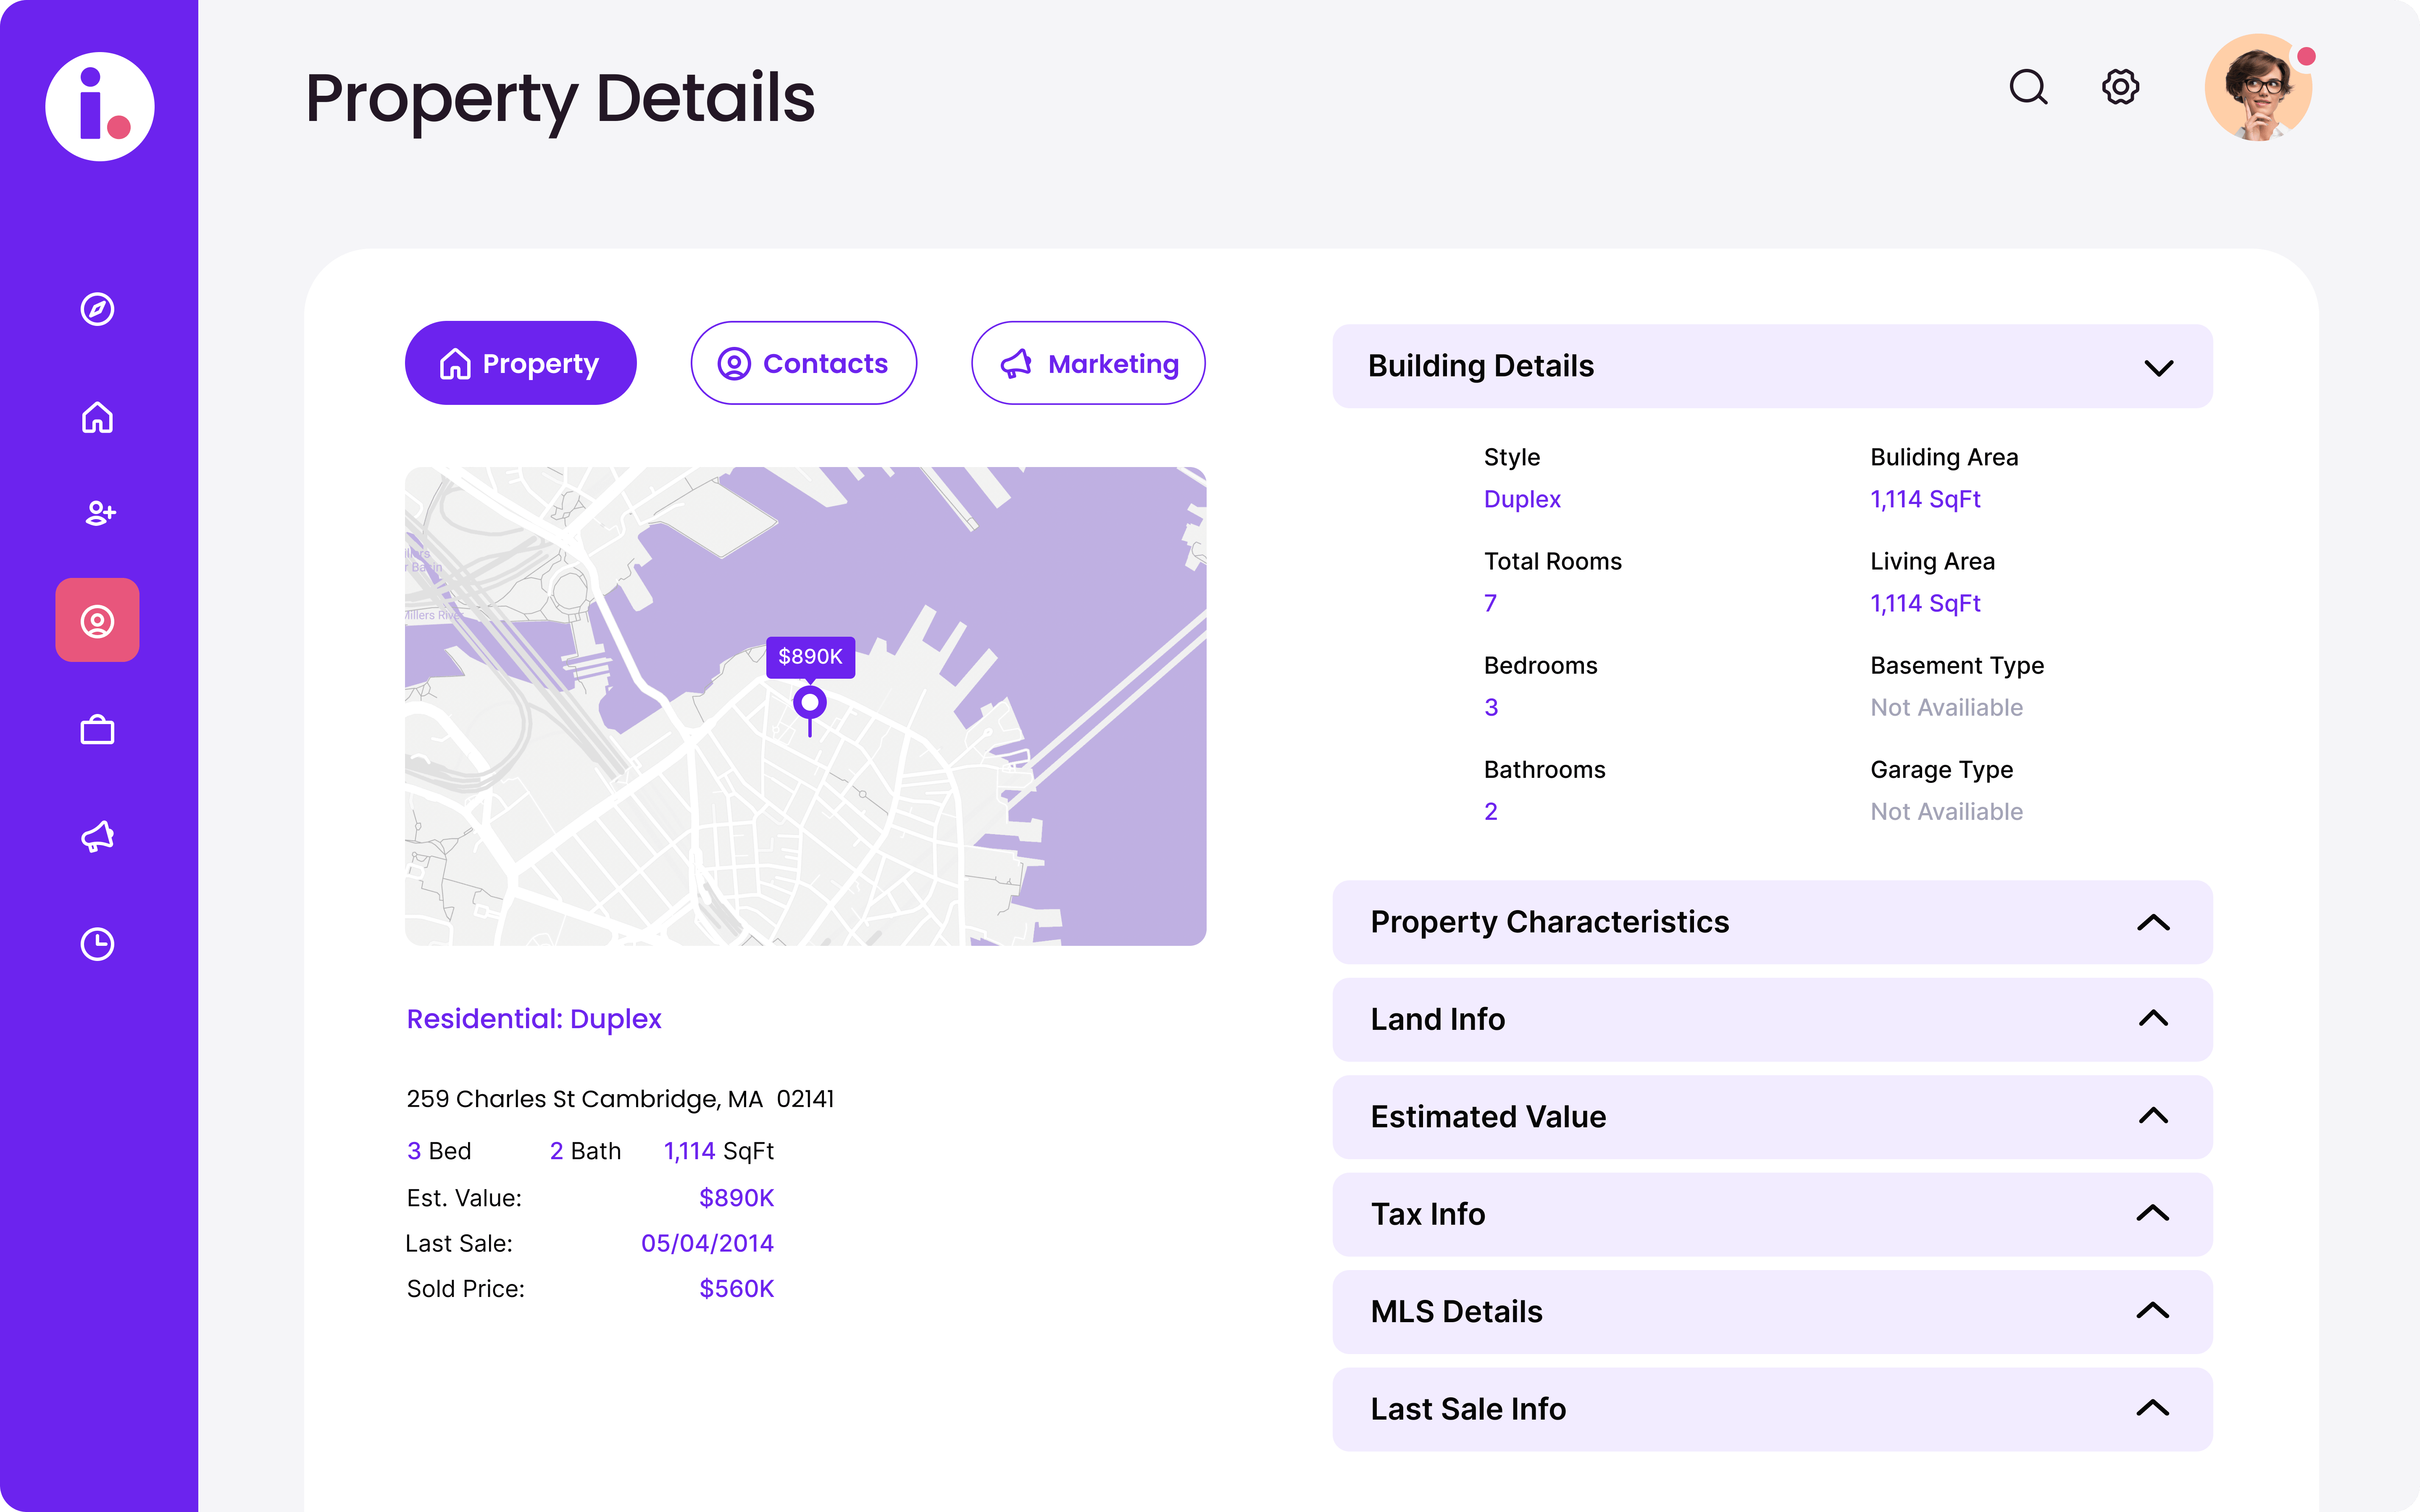Image resolution: width=2420 pixels, height=1512 pixels.
Task: Collapse the Building Details section
Action: [2158, 367]
